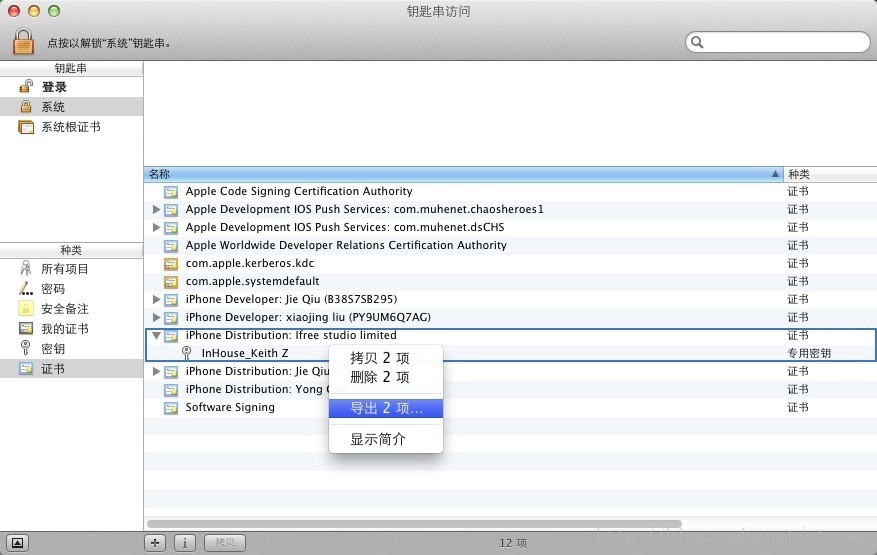Screen dimensions: 877x555
Task: Click the 拷贝 button in bottom bar
Action: pyautogui.click(x=225, y=543)
